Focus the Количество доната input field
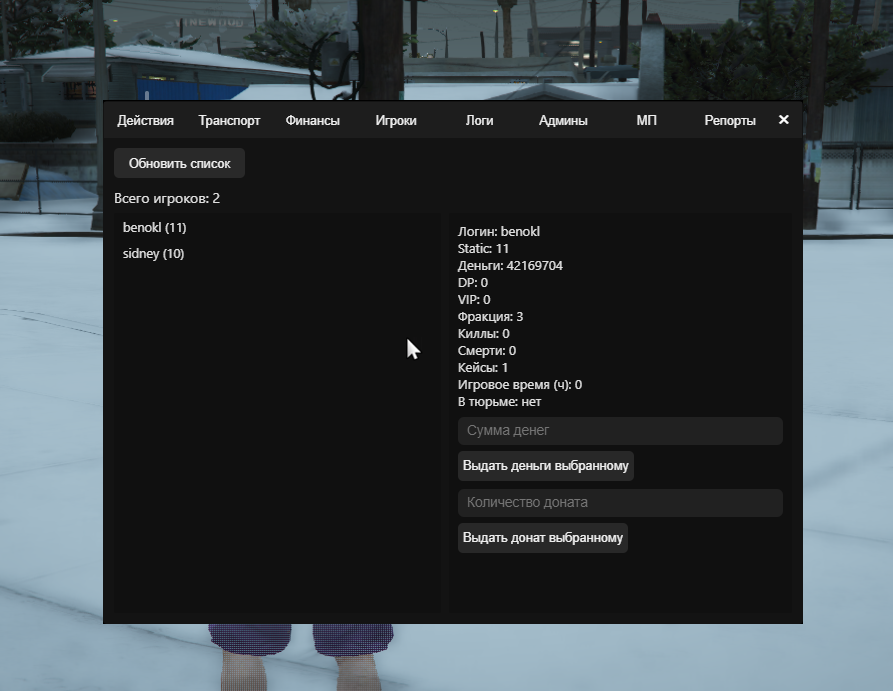This screenshot has height=691, width=893. (620, 502)
